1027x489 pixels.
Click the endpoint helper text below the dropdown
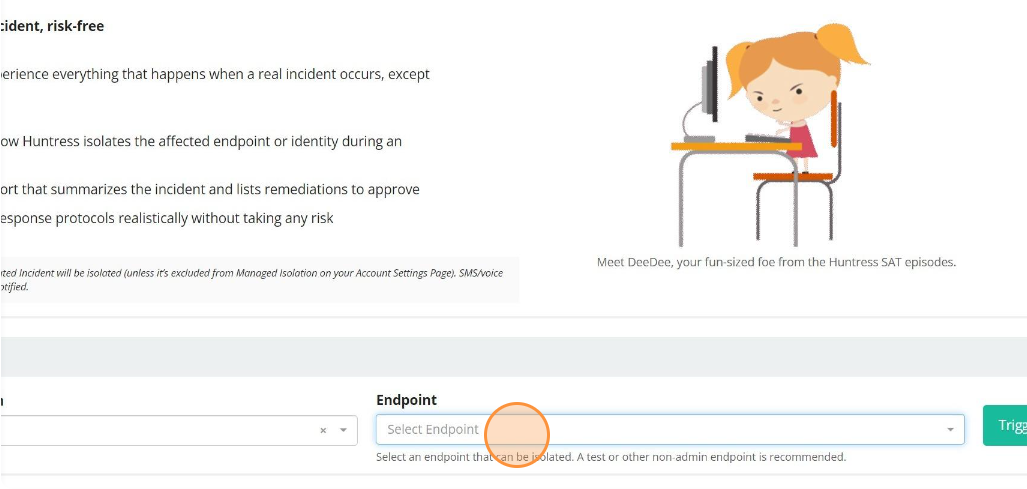(x=610, y=457)
